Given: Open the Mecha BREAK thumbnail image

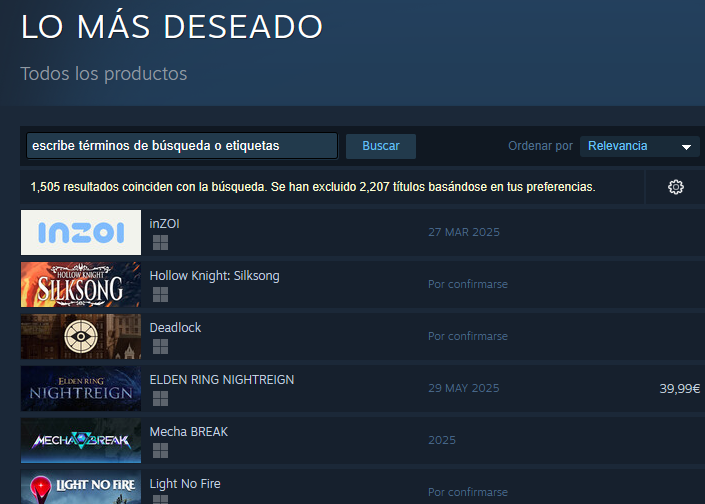Looking at the screenshot, I should (x=81, y=440).
